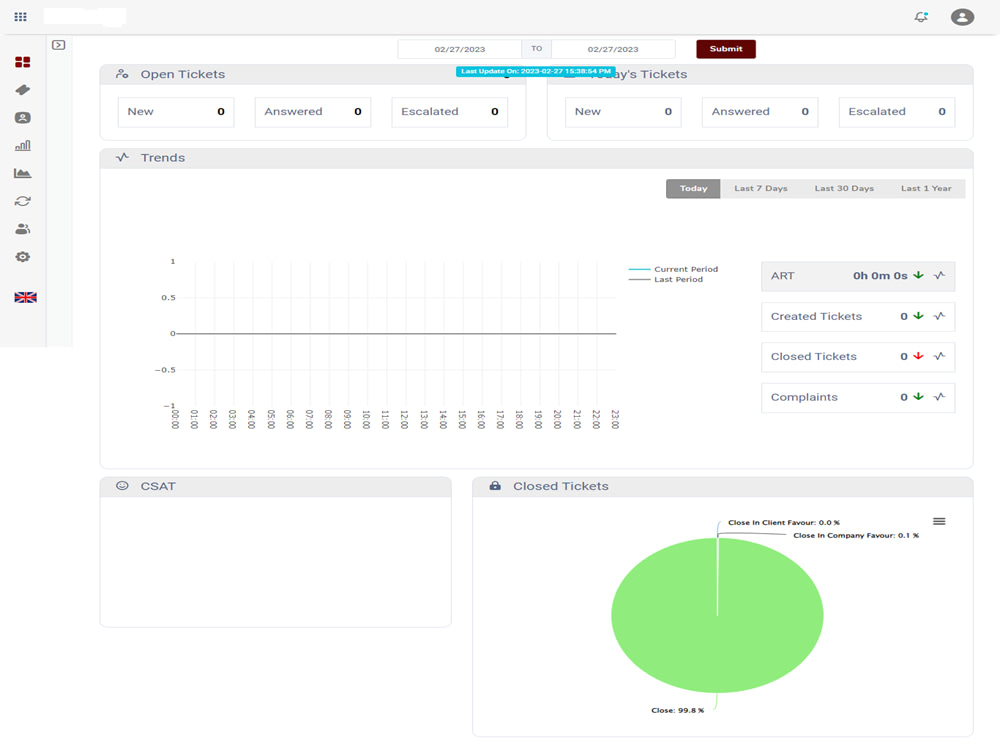This screenshot has height=750, width=1000.
Task: Expand the sidebar with the arrow toggle
Action: pyautogui.click(x=59, y=45)
